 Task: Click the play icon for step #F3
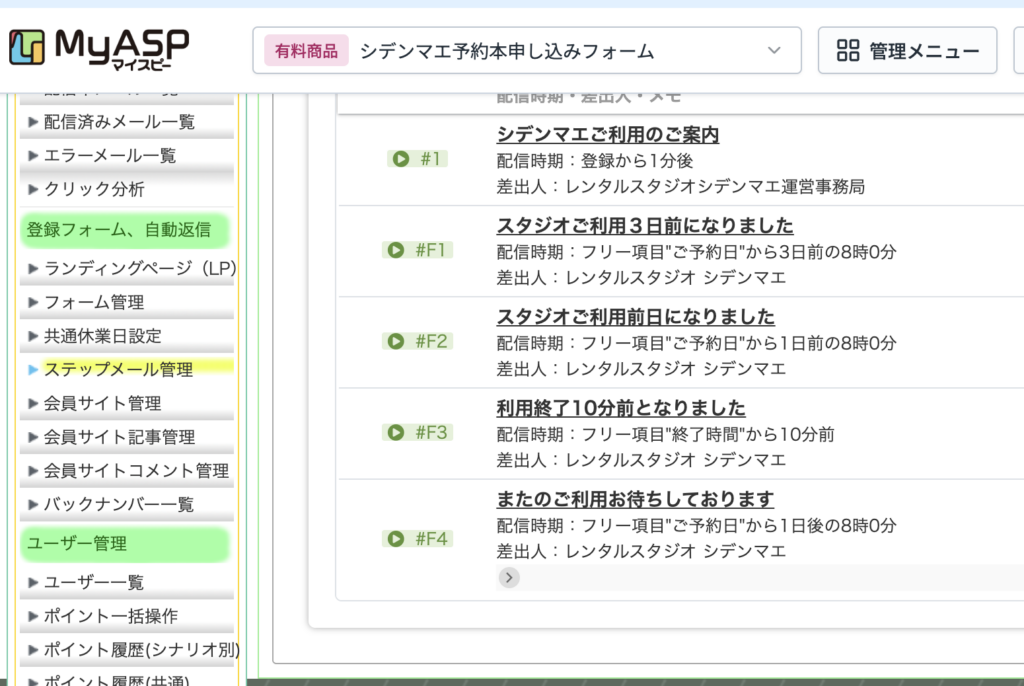click(396, 433)
